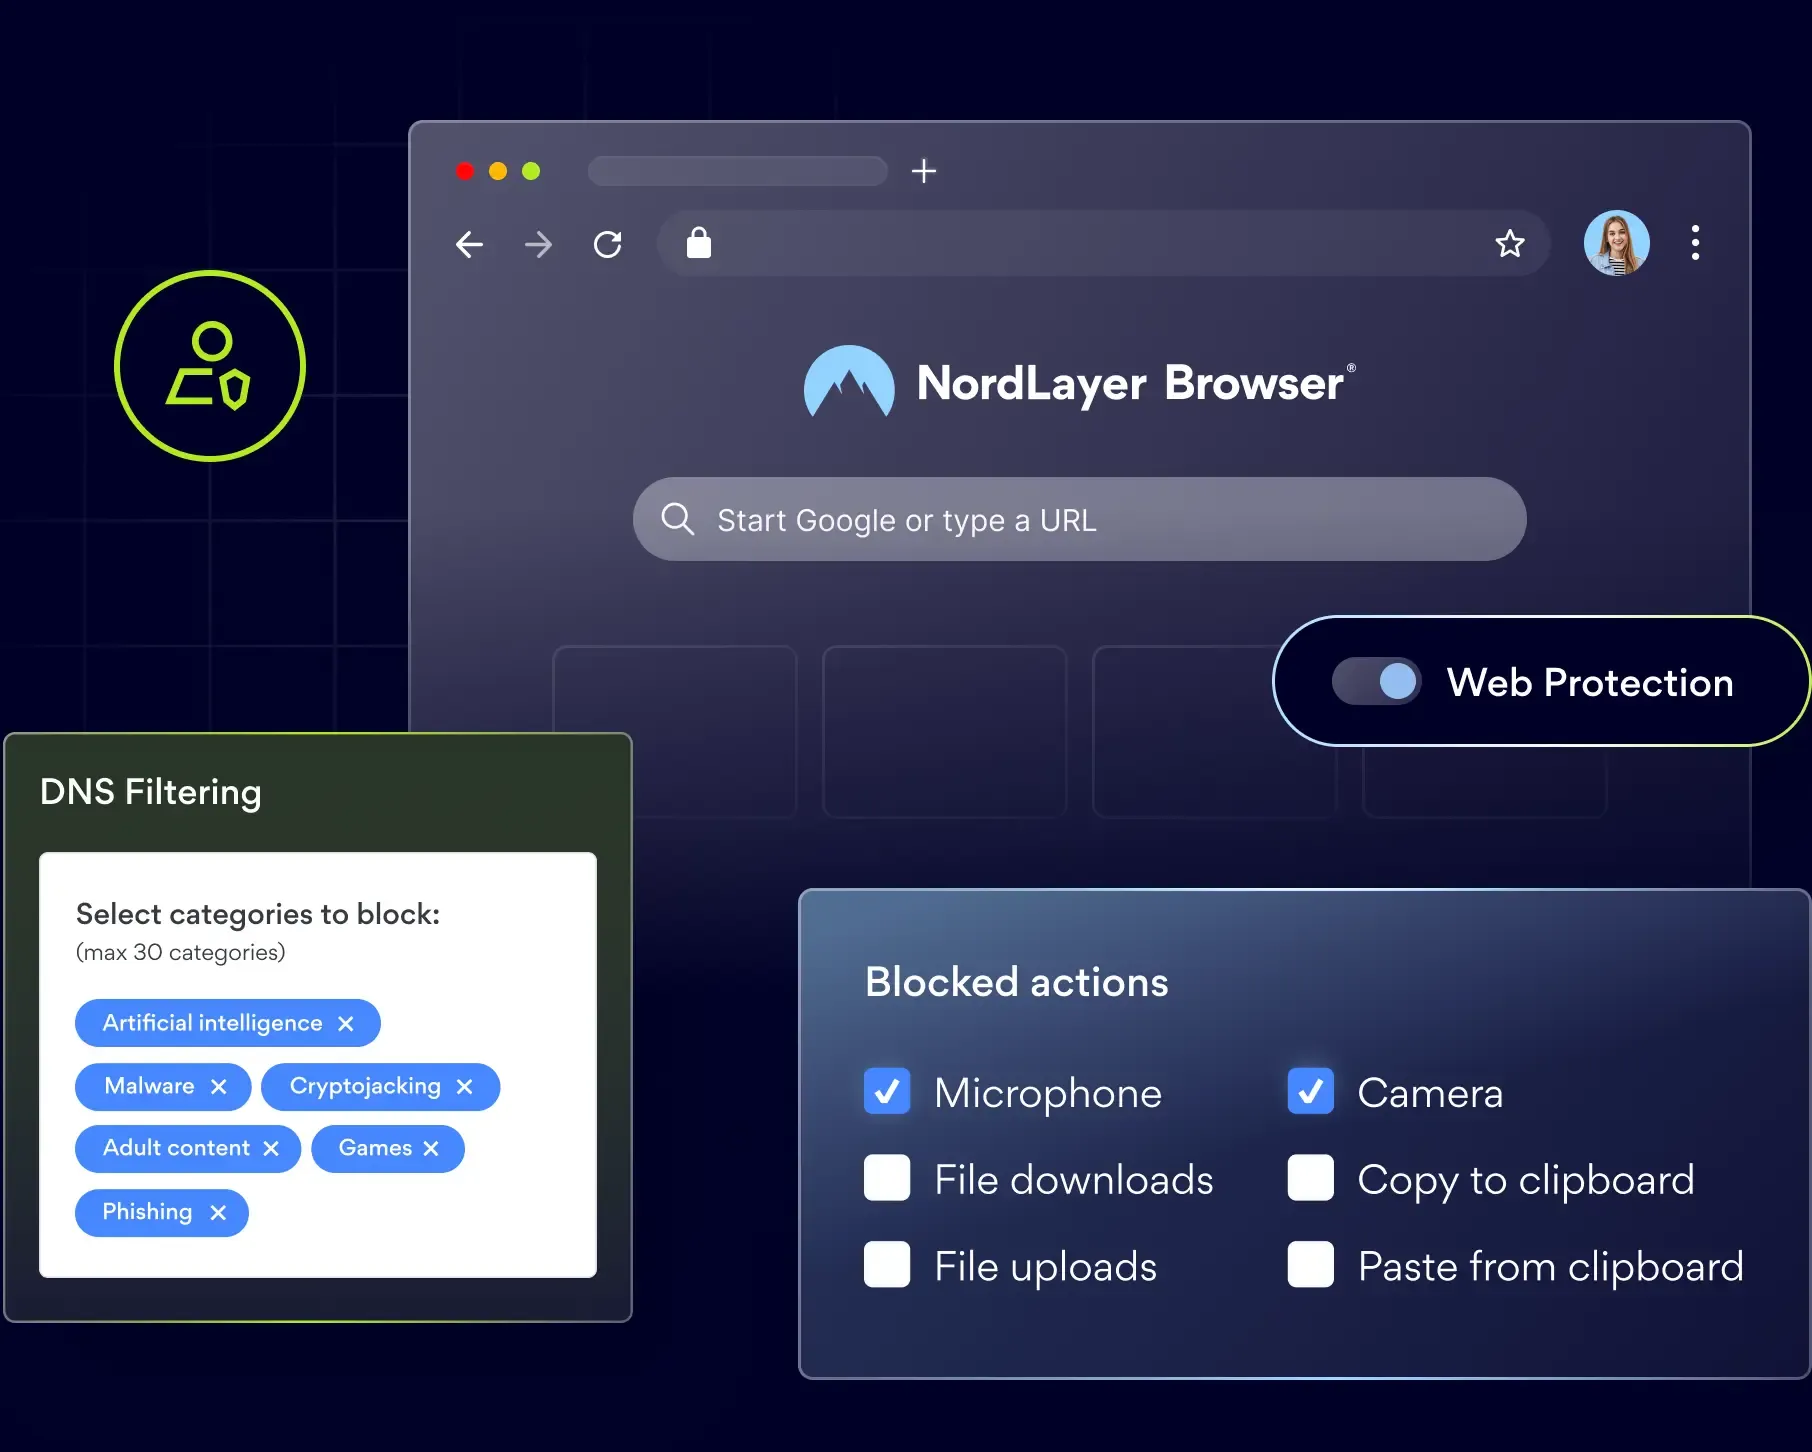Click the green window maximize dot
Viewport: 1812px width, 1452px height.
pos(531,171)
